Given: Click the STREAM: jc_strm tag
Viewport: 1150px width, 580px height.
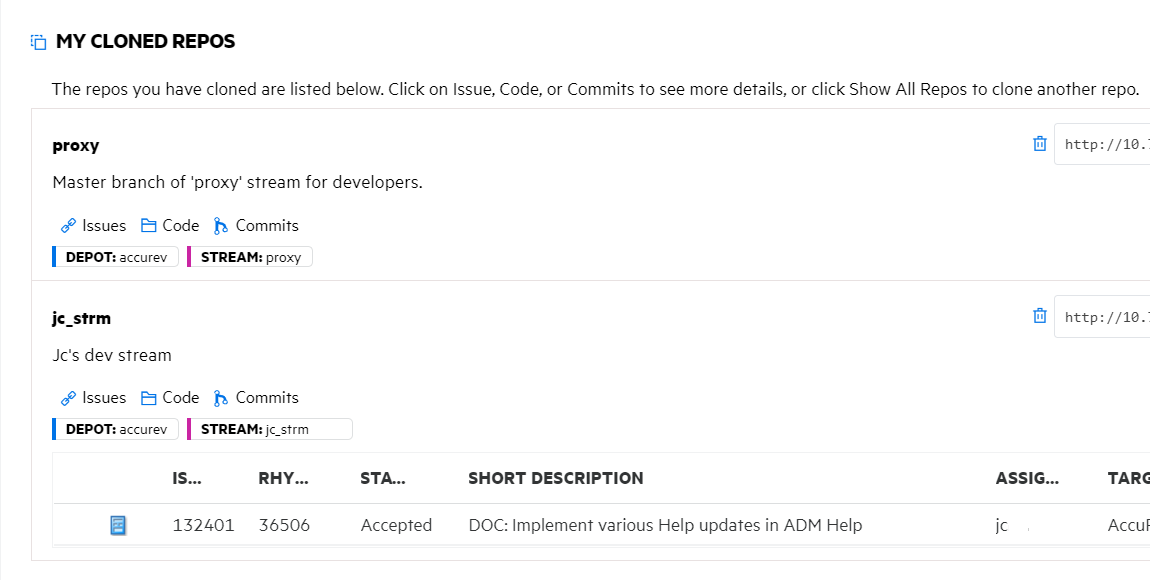Looking at the screenshot, I should click(270, 429).
